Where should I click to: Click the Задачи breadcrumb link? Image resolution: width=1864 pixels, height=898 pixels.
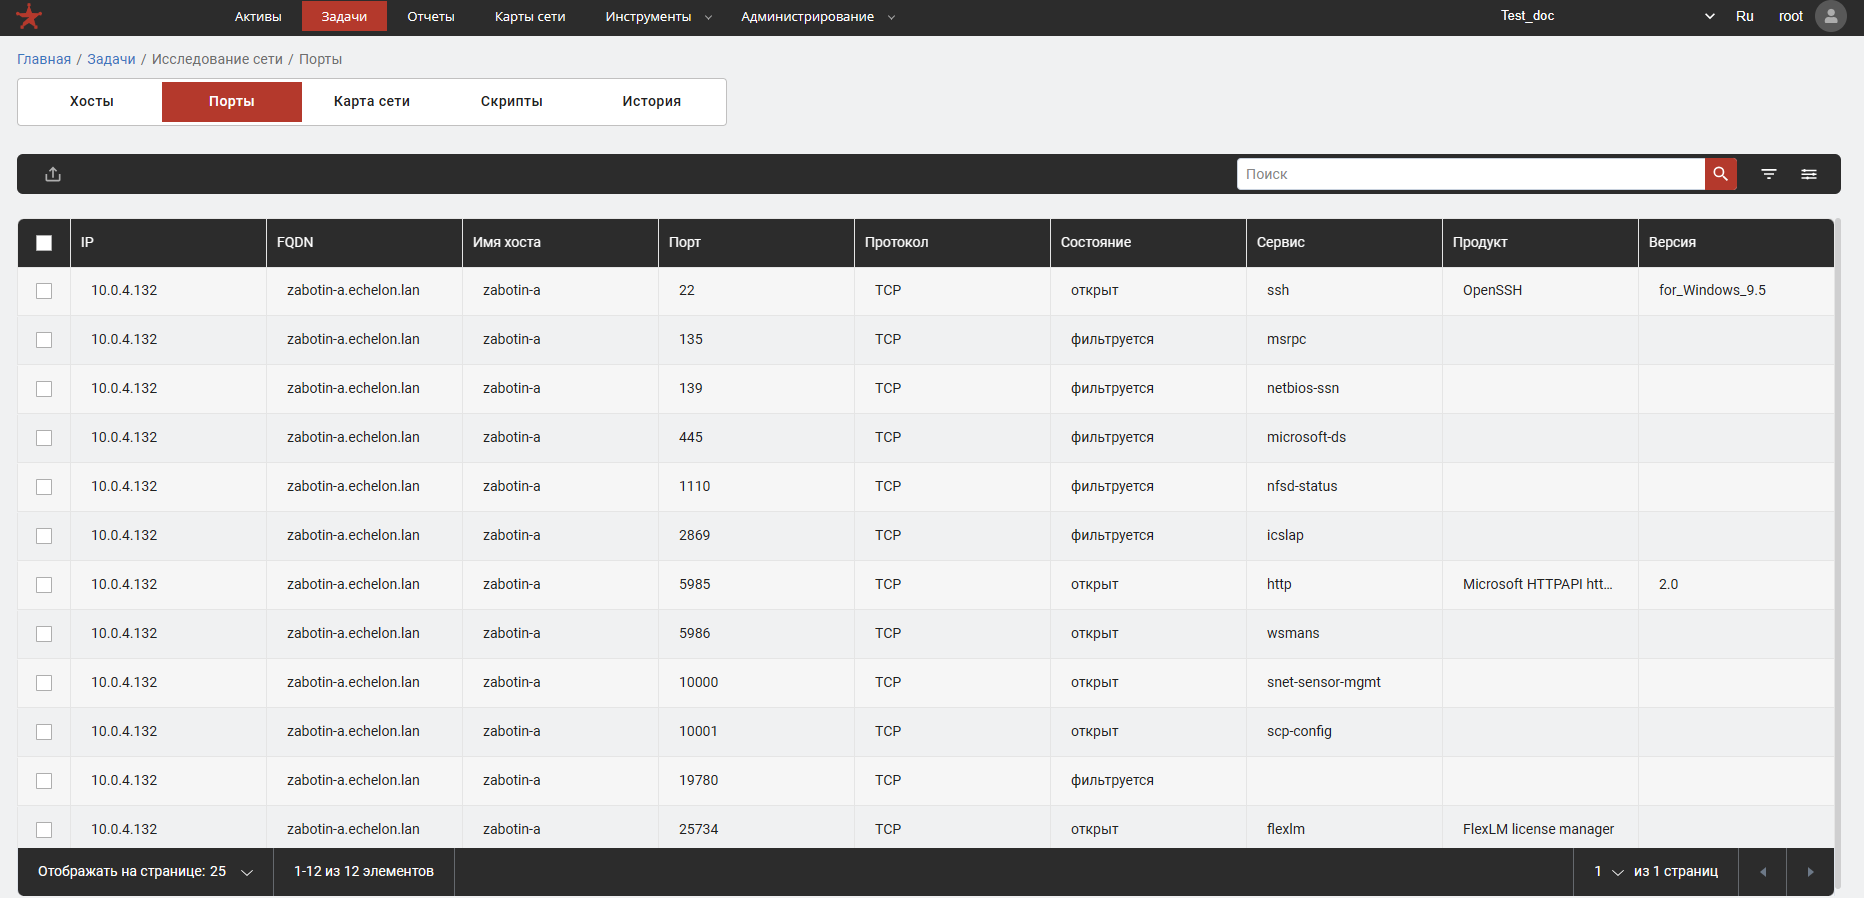(111, 59)
